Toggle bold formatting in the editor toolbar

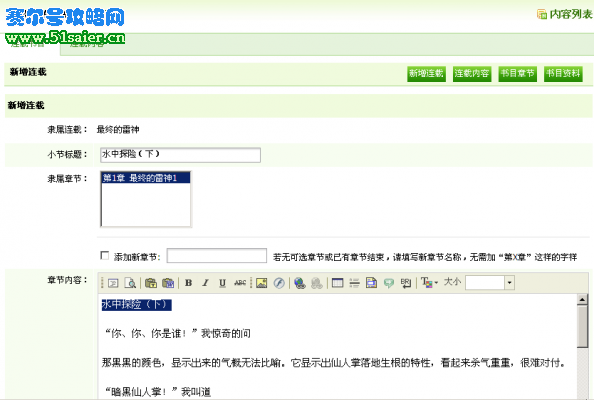coord(188,283)
